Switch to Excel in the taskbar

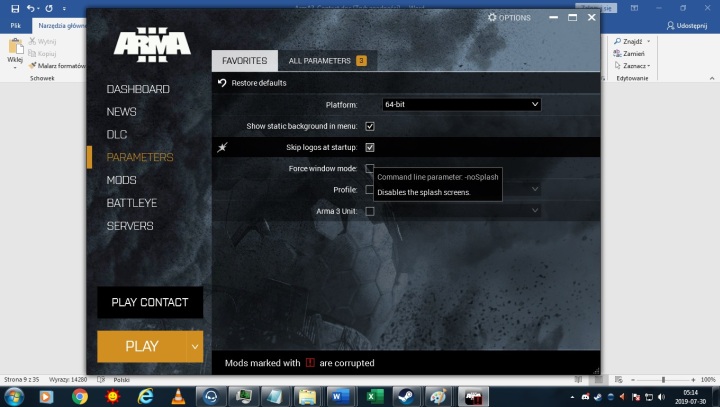pyautogui.click(x=372, y=396)
